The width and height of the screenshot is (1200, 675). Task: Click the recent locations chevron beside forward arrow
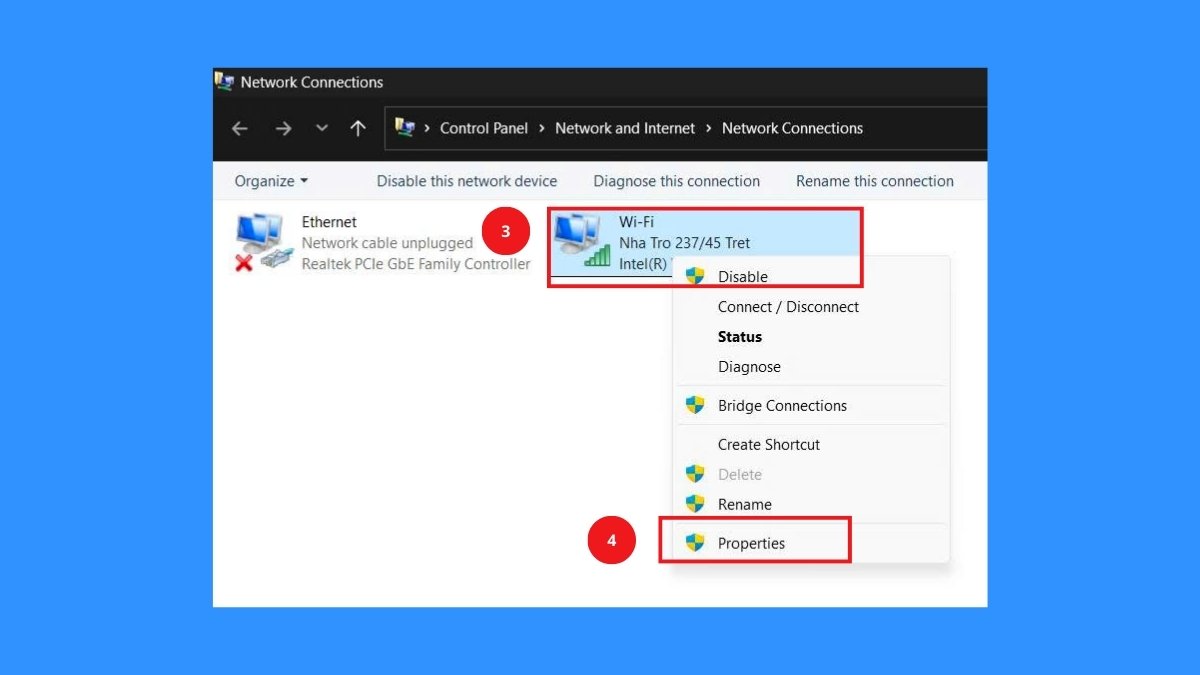(321, 128)
